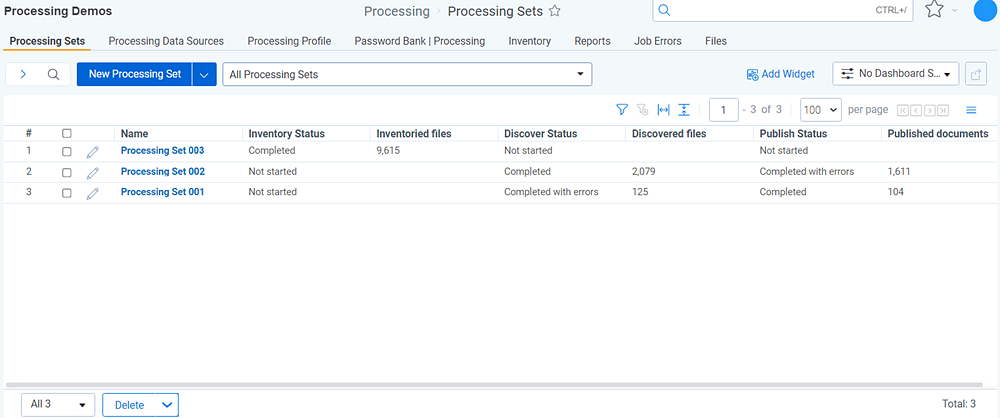Sort by Publish Status column header
The width and height of the screenshot is (1000, 418).
pyautogui.click(x=793, y=133)
